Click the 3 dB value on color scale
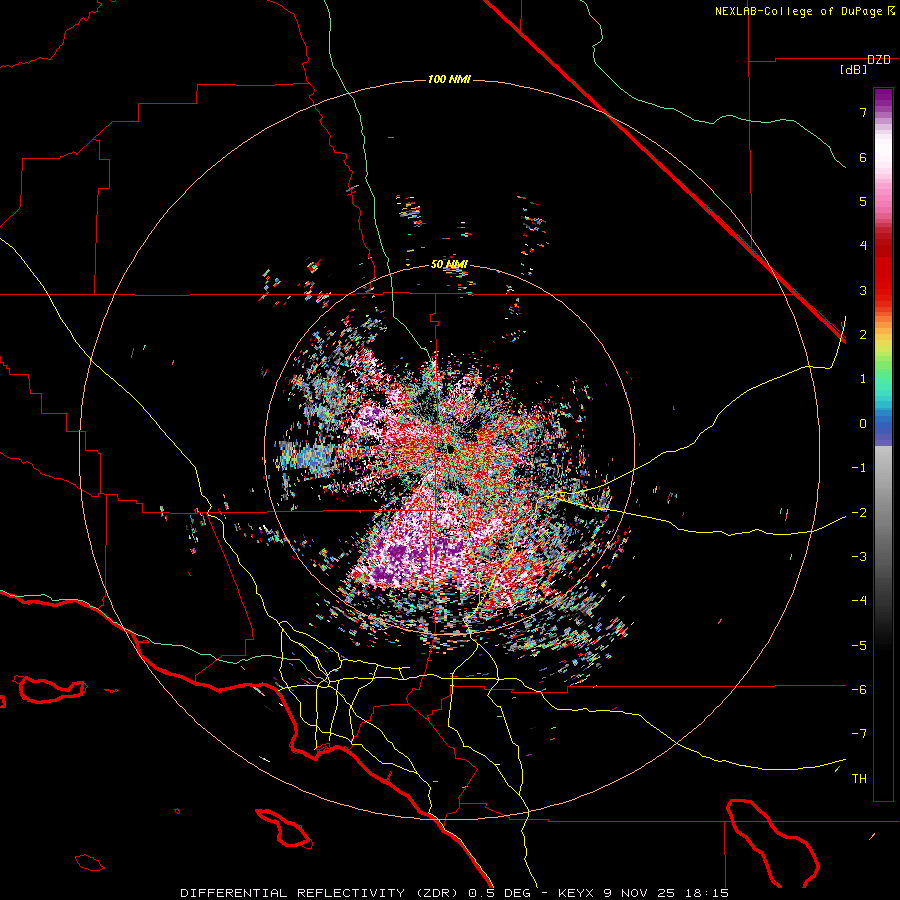 863,290
